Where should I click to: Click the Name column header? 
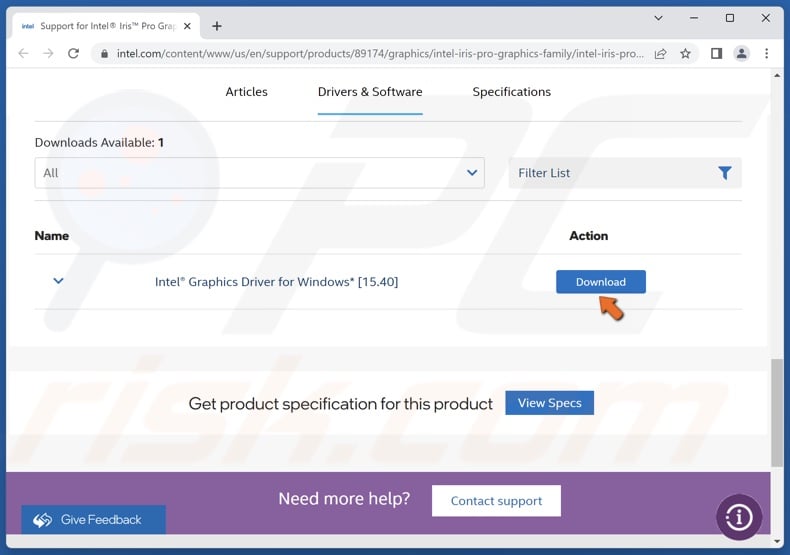pos(51,236)
